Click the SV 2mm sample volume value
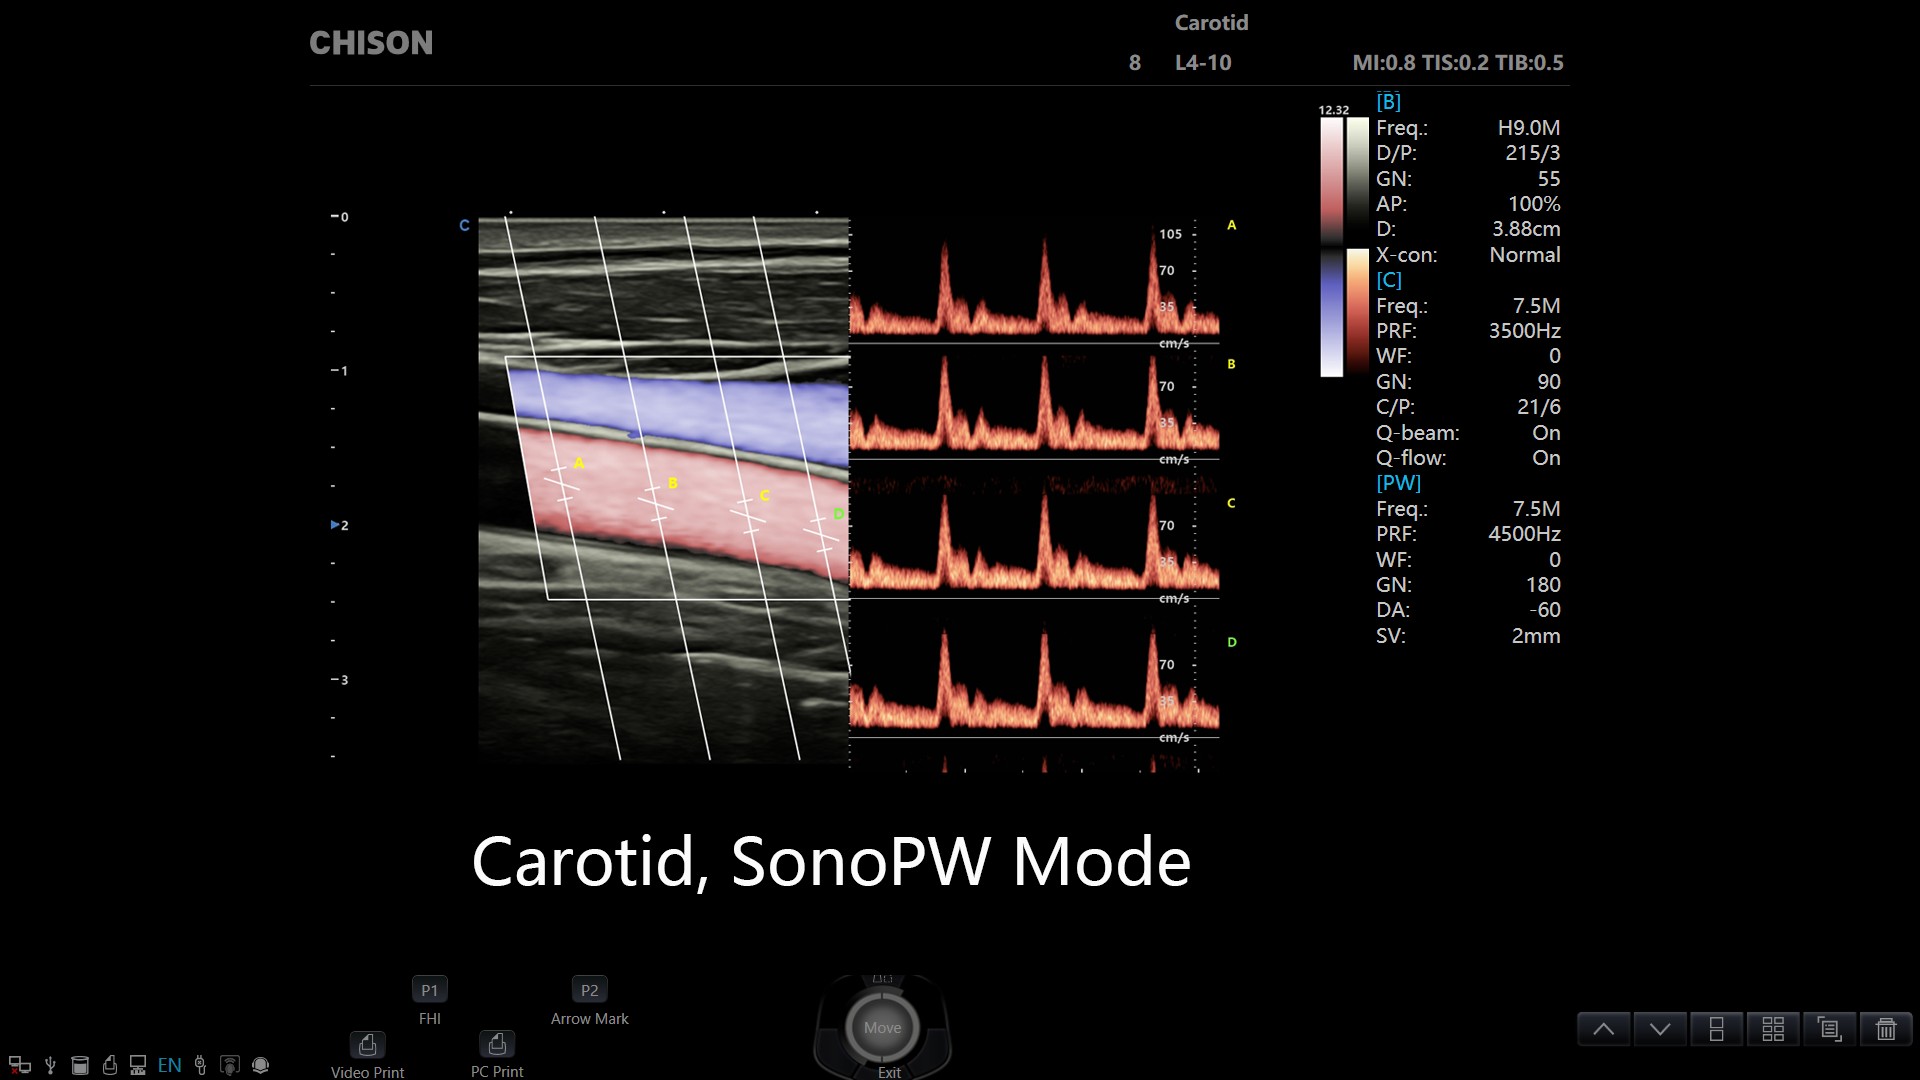This screenshot has height=1080, width=1920. click(1535, 636)
